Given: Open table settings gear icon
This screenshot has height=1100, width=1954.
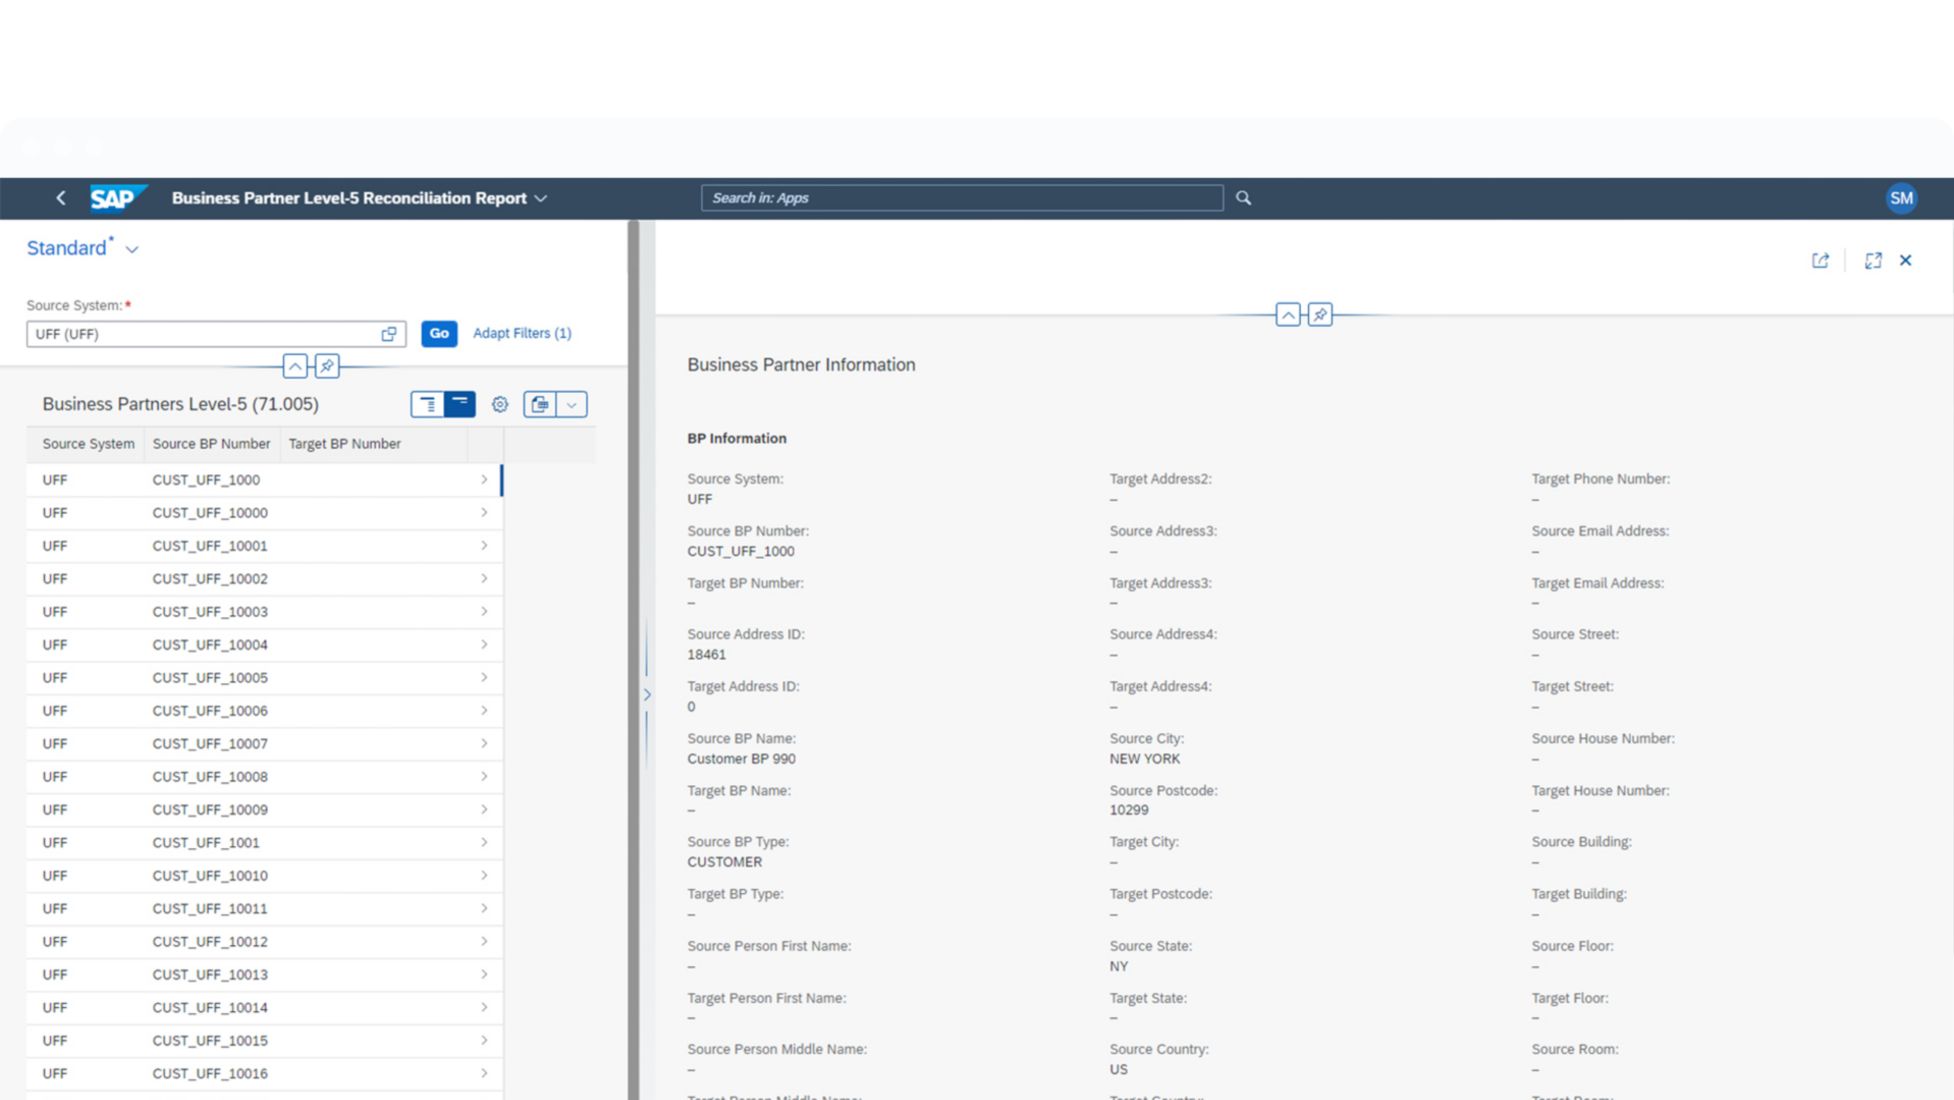Looking at the screenshot, I should pyautogui.click(x=500, y=404).
